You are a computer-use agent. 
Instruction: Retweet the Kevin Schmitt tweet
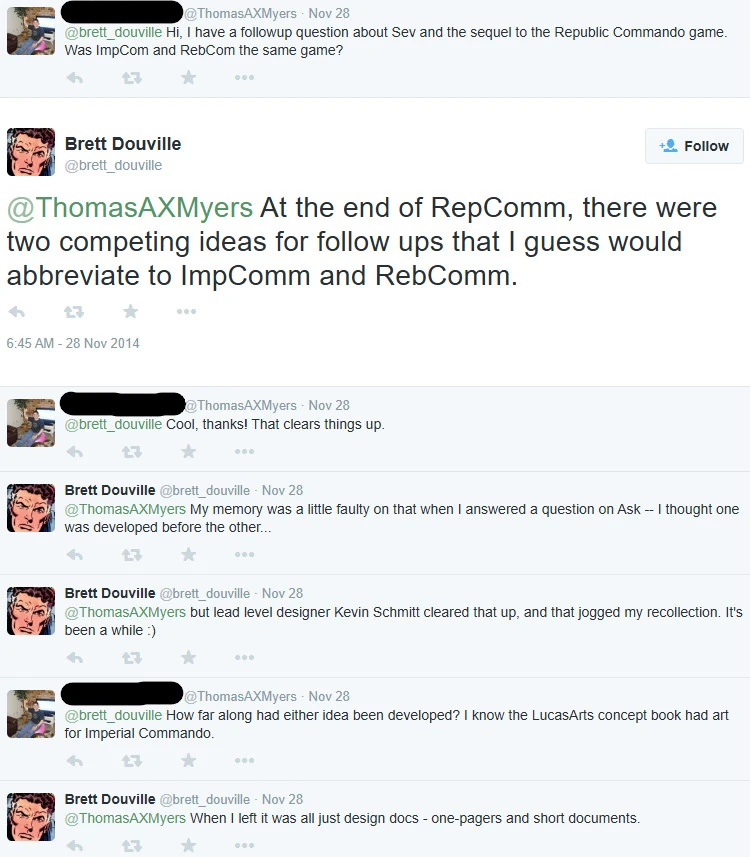[131, 657]
